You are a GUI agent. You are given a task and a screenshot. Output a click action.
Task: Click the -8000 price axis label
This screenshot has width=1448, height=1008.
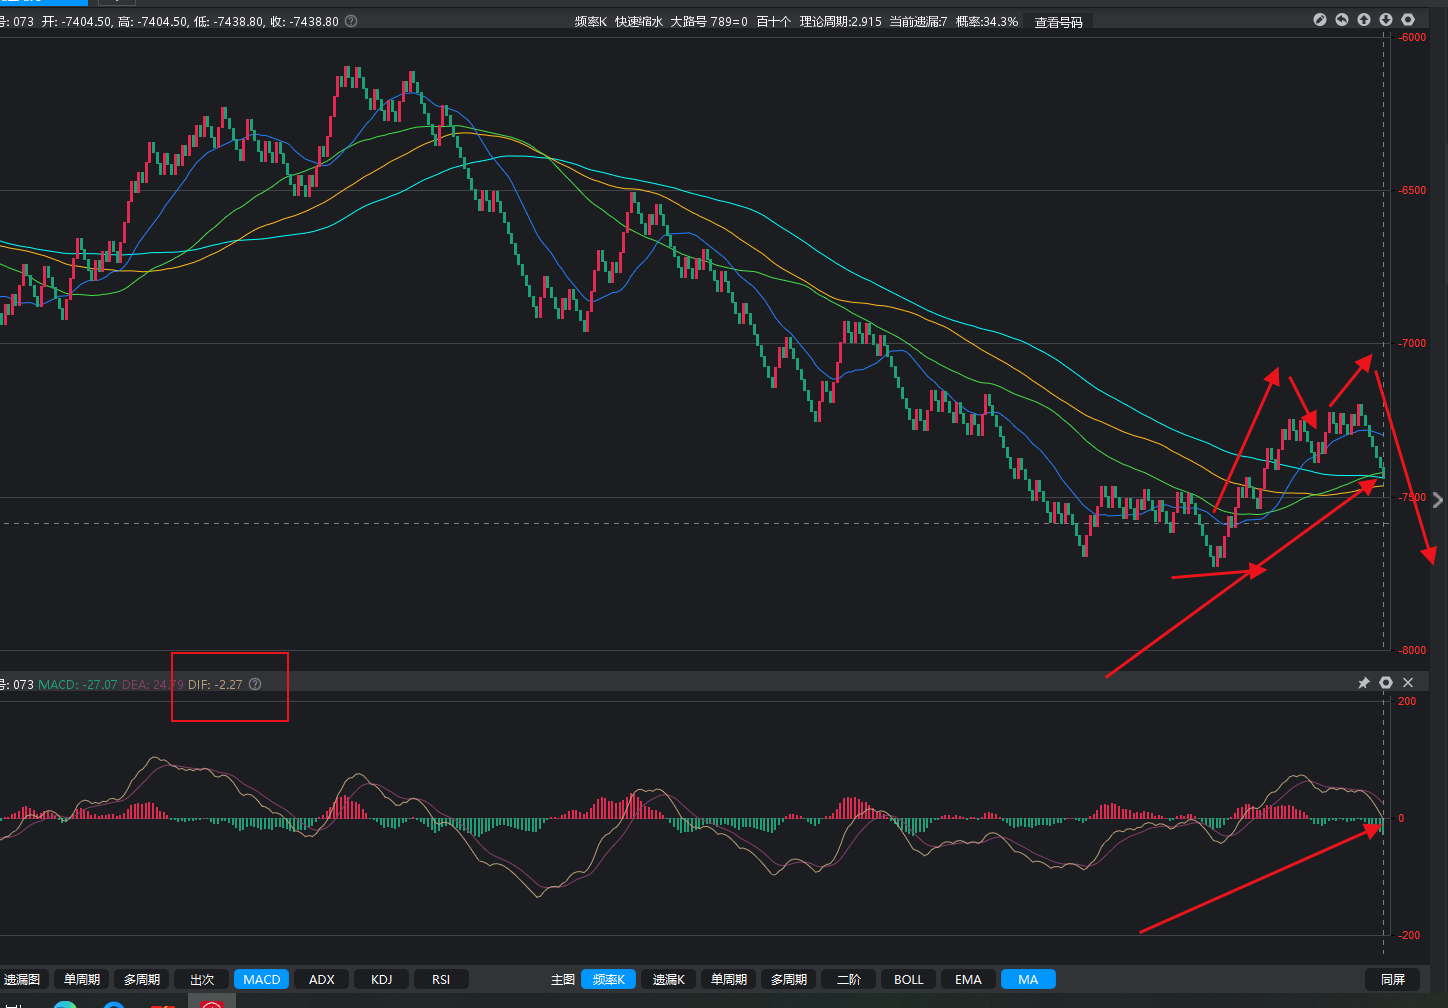coord(1412,650)
